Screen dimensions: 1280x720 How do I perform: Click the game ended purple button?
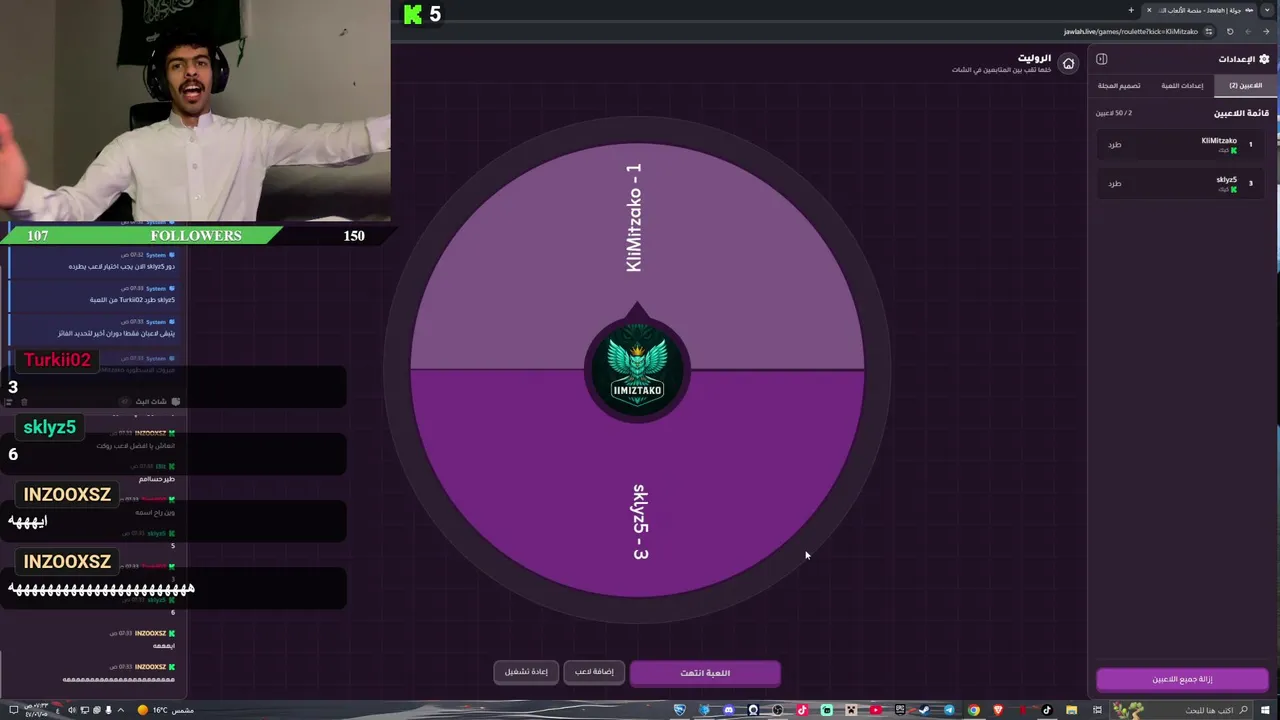(705, 673)
